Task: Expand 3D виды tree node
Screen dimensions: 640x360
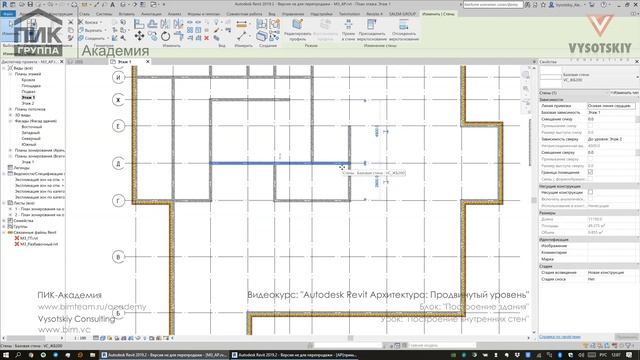Action: (x=10, y=115)
